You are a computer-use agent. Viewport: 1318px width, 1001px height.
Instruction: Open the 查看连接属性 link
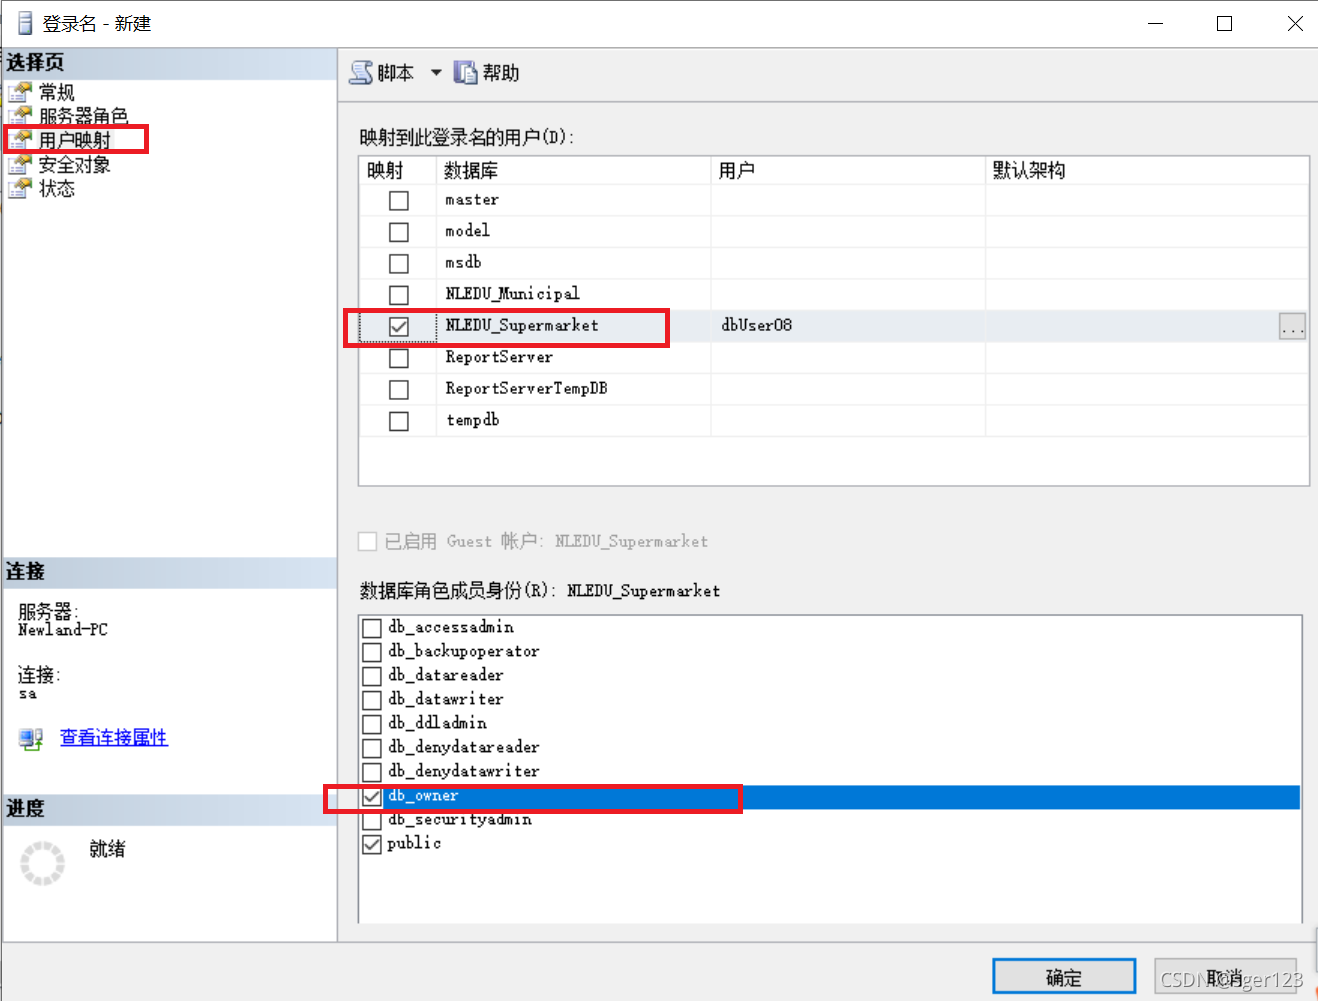114,738
